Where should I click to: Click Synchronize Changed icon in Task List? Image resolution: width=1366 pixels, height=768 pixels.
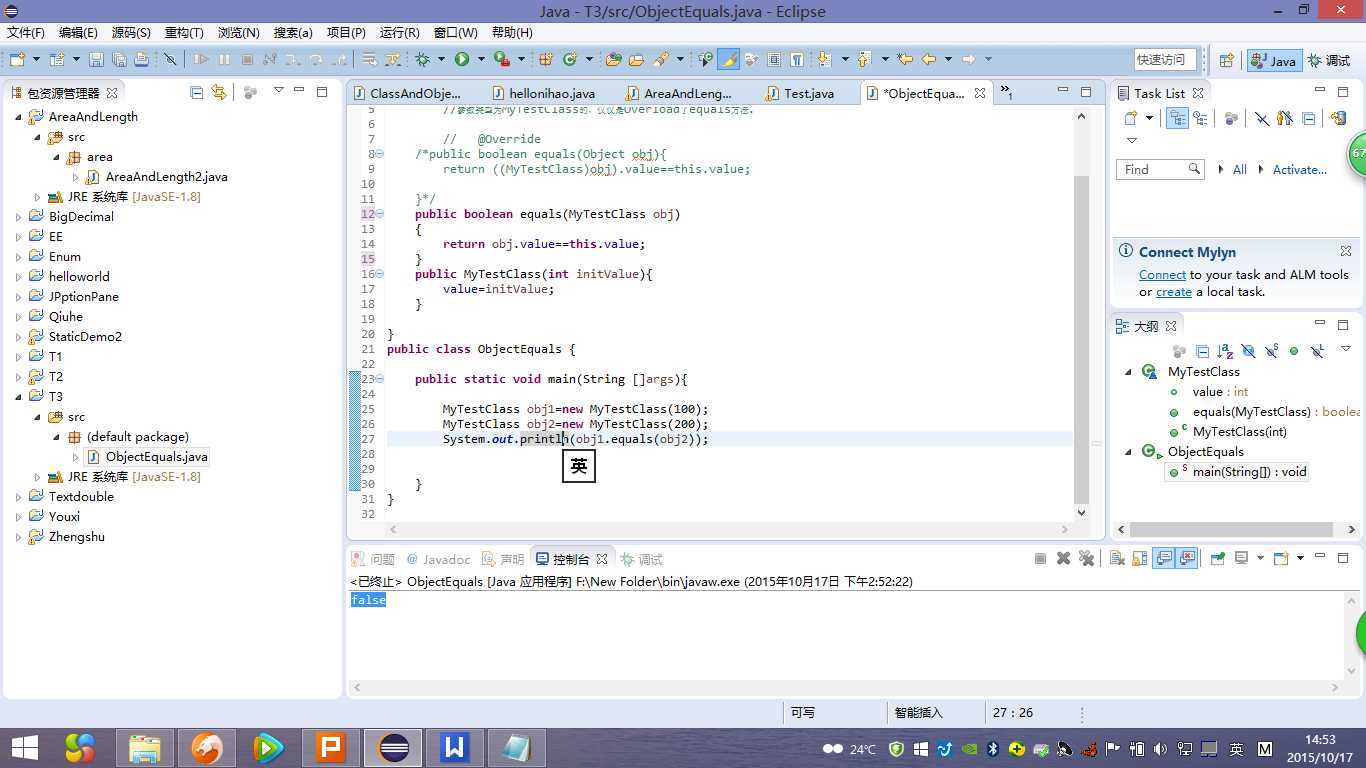1338,118
